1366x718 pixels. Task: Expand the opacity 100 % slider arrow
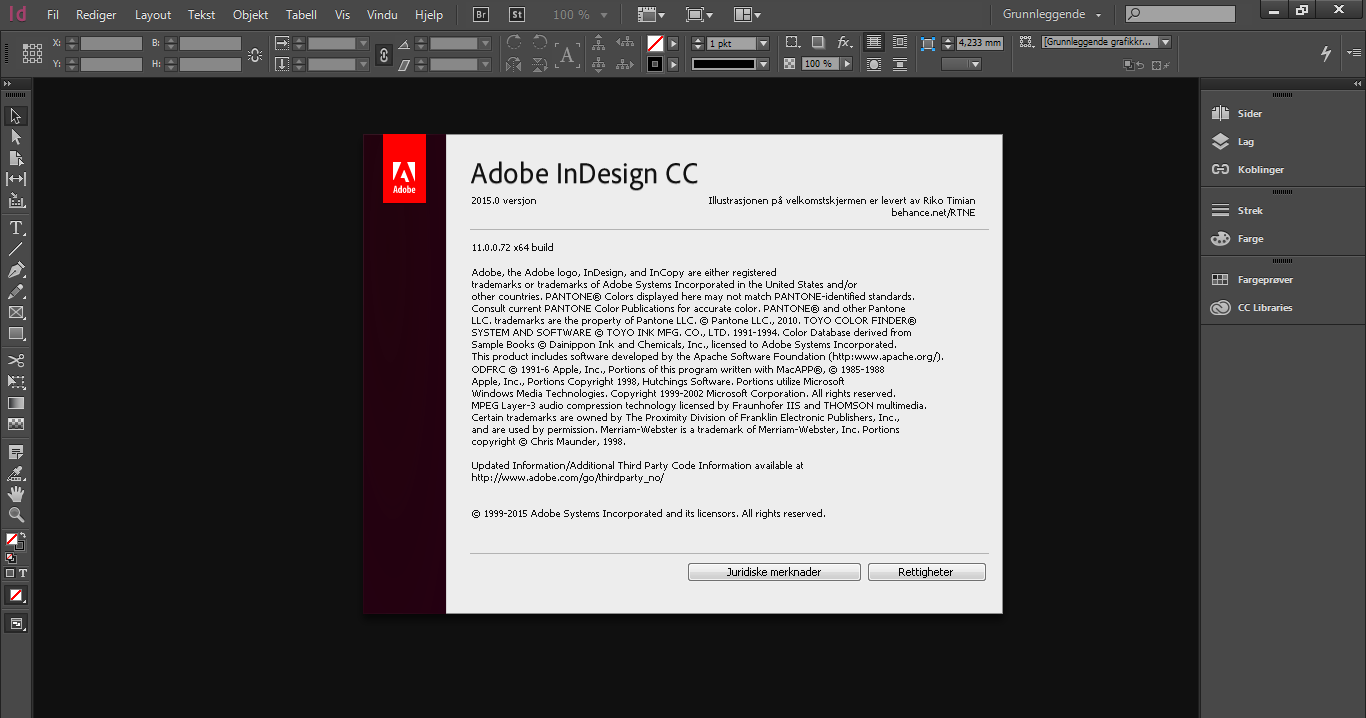[846, 64]
